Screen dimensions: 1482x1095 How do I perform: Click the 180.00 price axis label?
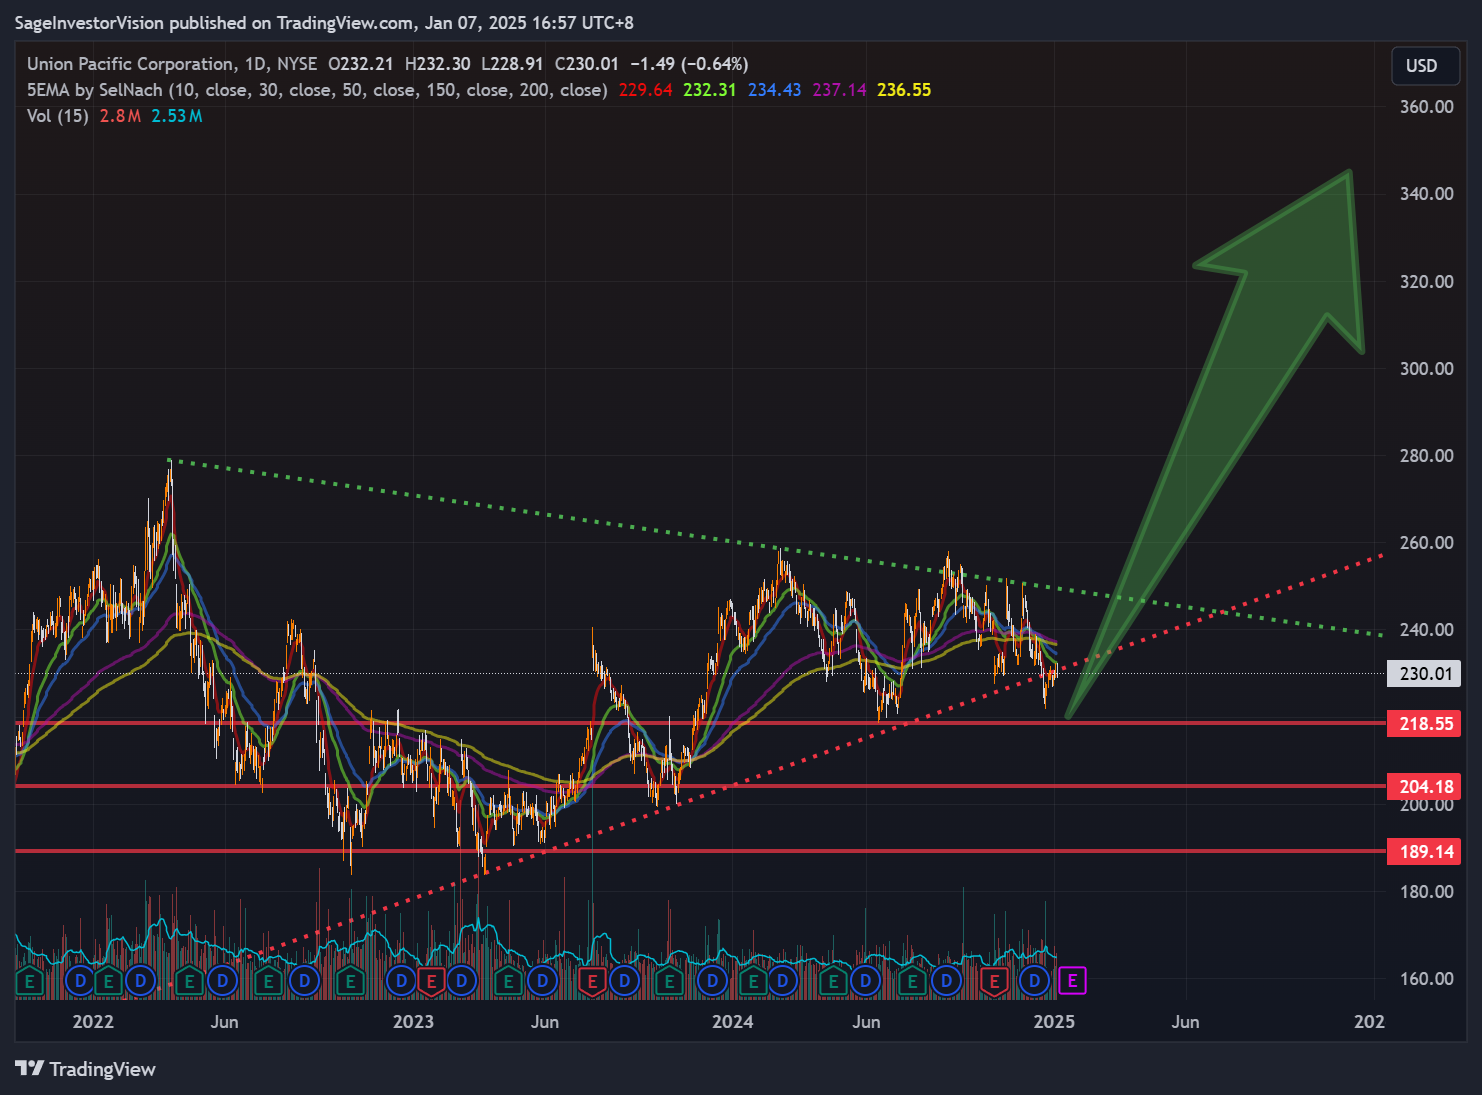[1426, 892]
